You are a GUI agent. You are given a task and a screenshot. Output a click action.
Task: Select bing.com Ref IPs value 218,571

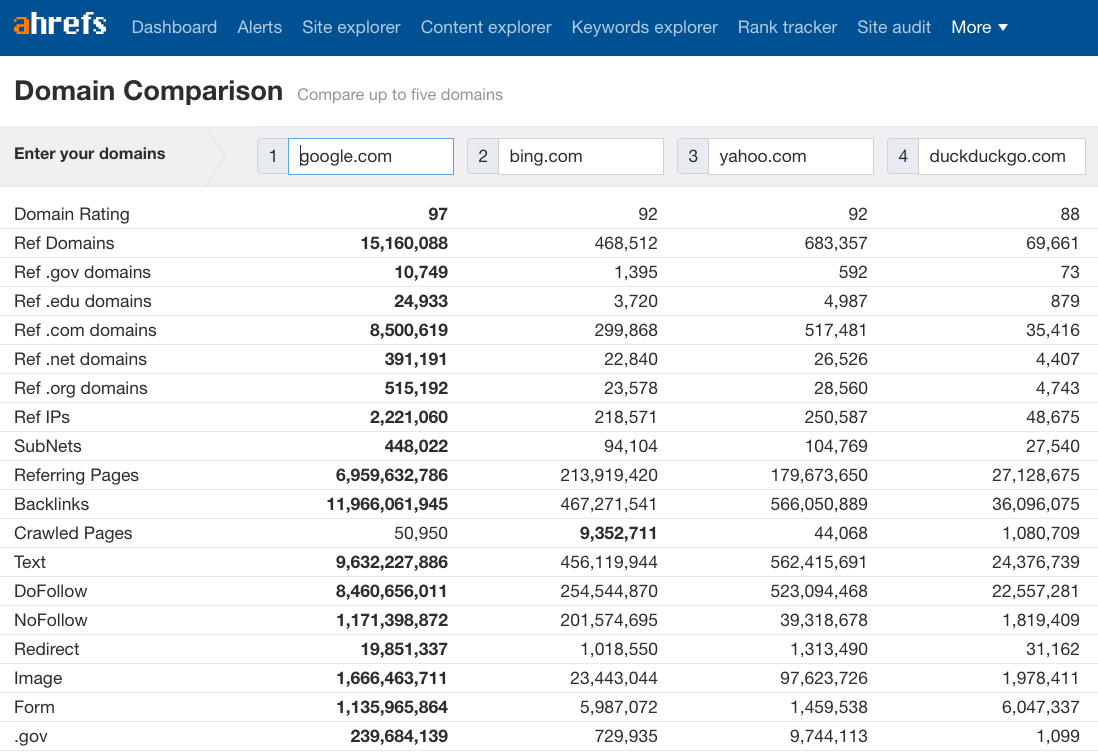point(626,417)
